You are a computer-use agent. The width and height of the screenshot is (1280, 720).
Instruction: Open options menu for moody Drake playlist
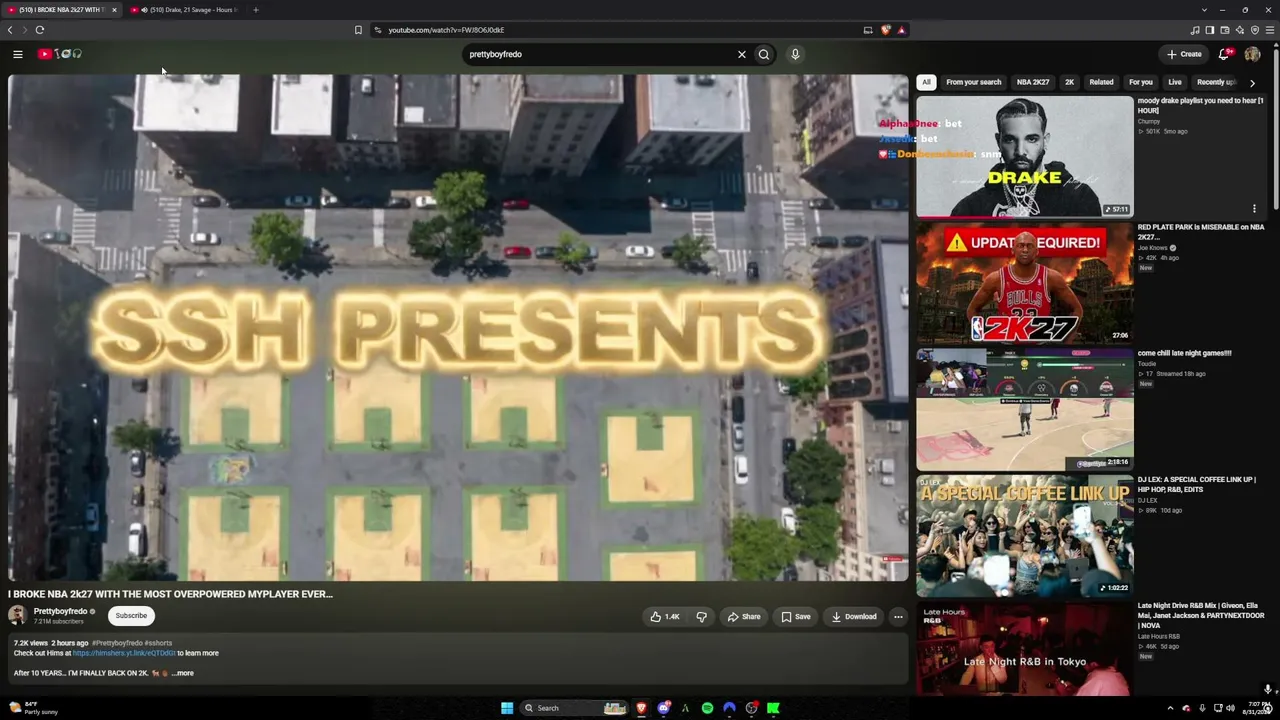(x=1254, y=209)
